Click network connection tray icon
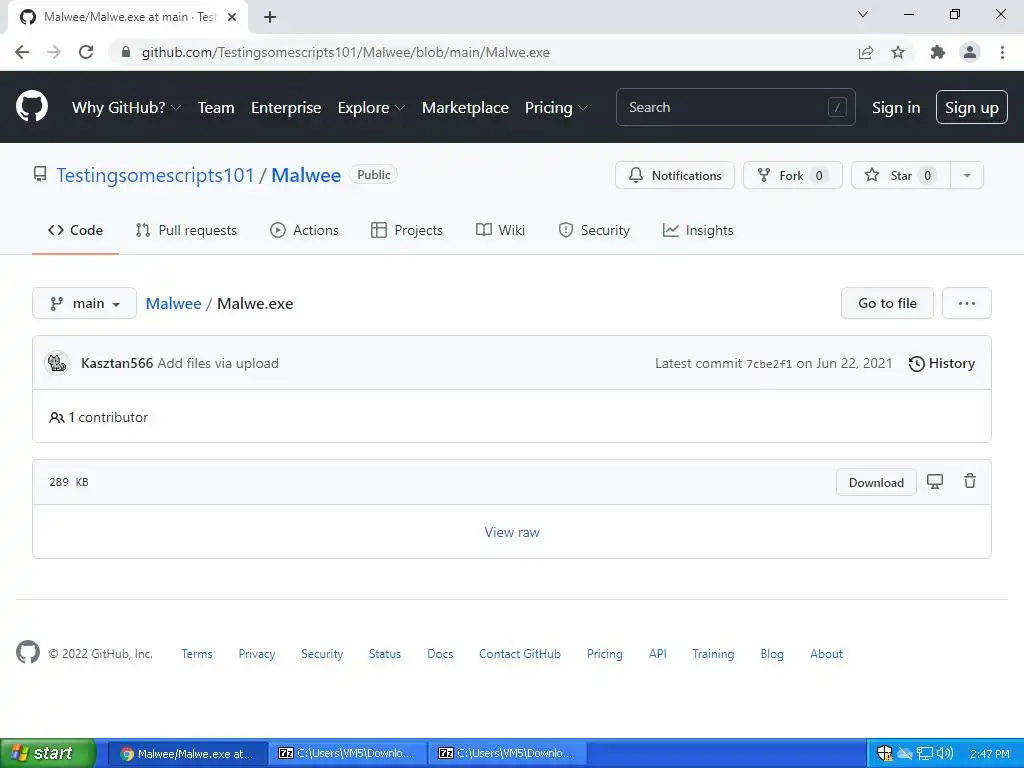The width and height of the screenshot is (1024, 768). (925, 753)
